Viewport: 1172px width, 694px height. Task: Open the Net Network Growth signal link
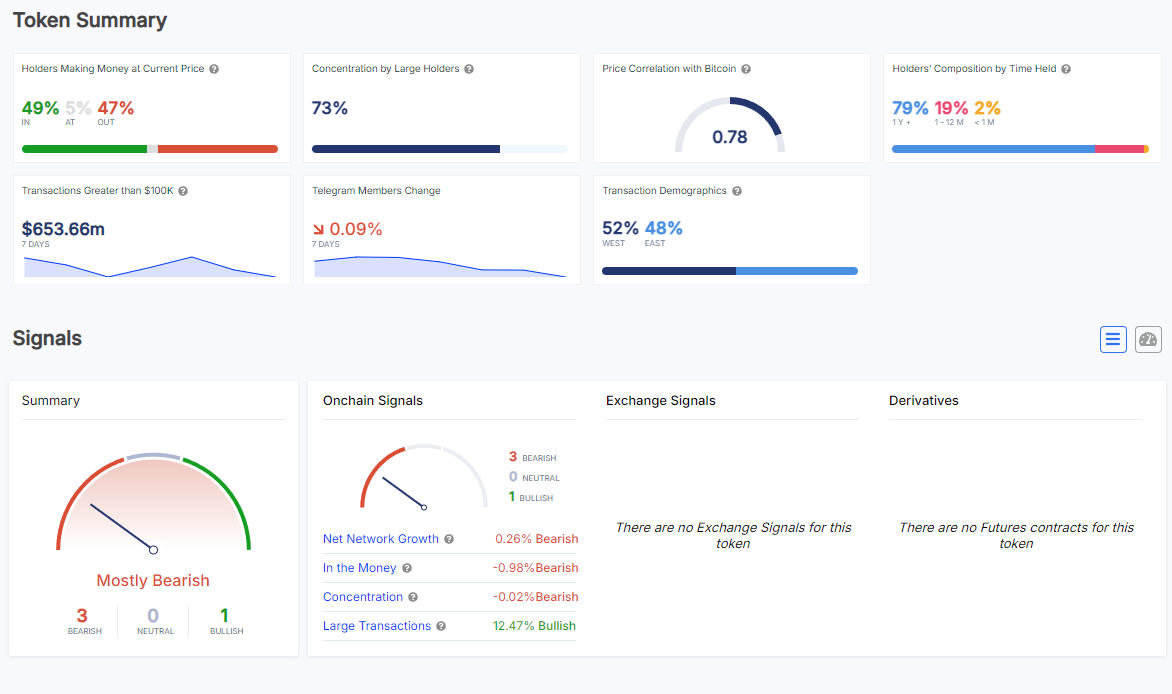click(x=380, y=539)
